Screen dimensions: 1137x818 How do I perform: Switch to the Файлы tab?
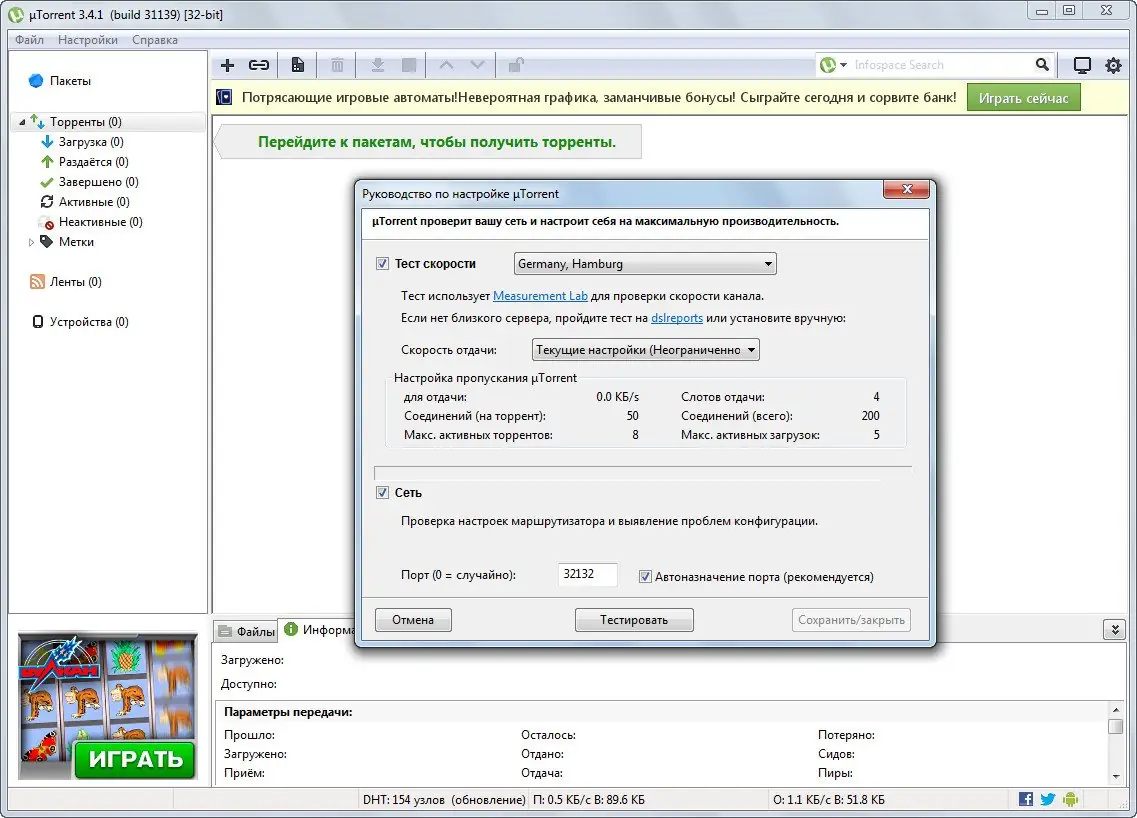click(x=247, y=632)
